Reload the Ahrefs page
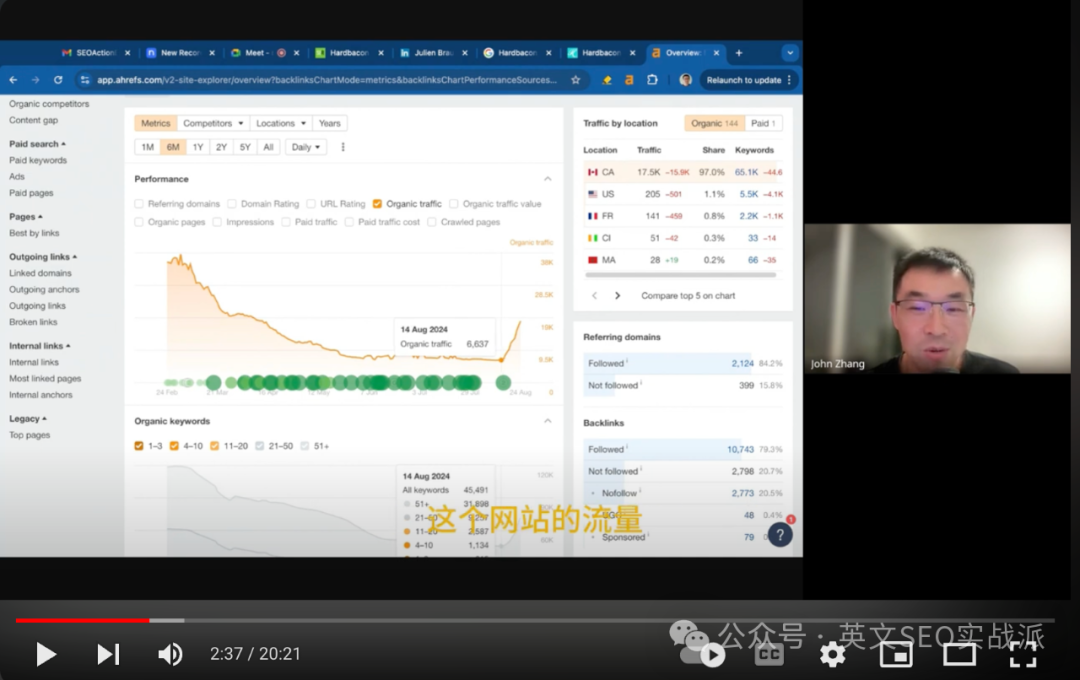This screenshot has width=1080, height=680. [x=58, y=80]
